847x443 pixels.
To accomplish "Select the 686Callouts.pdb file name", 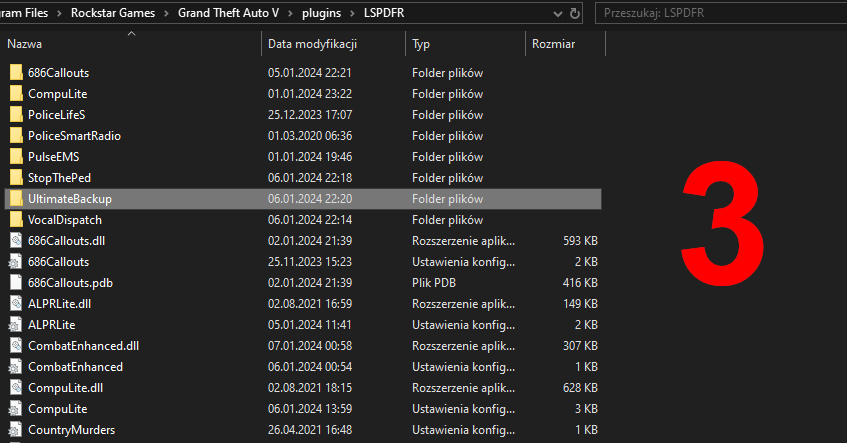I will pyautogui.click(x=70, y=283).
